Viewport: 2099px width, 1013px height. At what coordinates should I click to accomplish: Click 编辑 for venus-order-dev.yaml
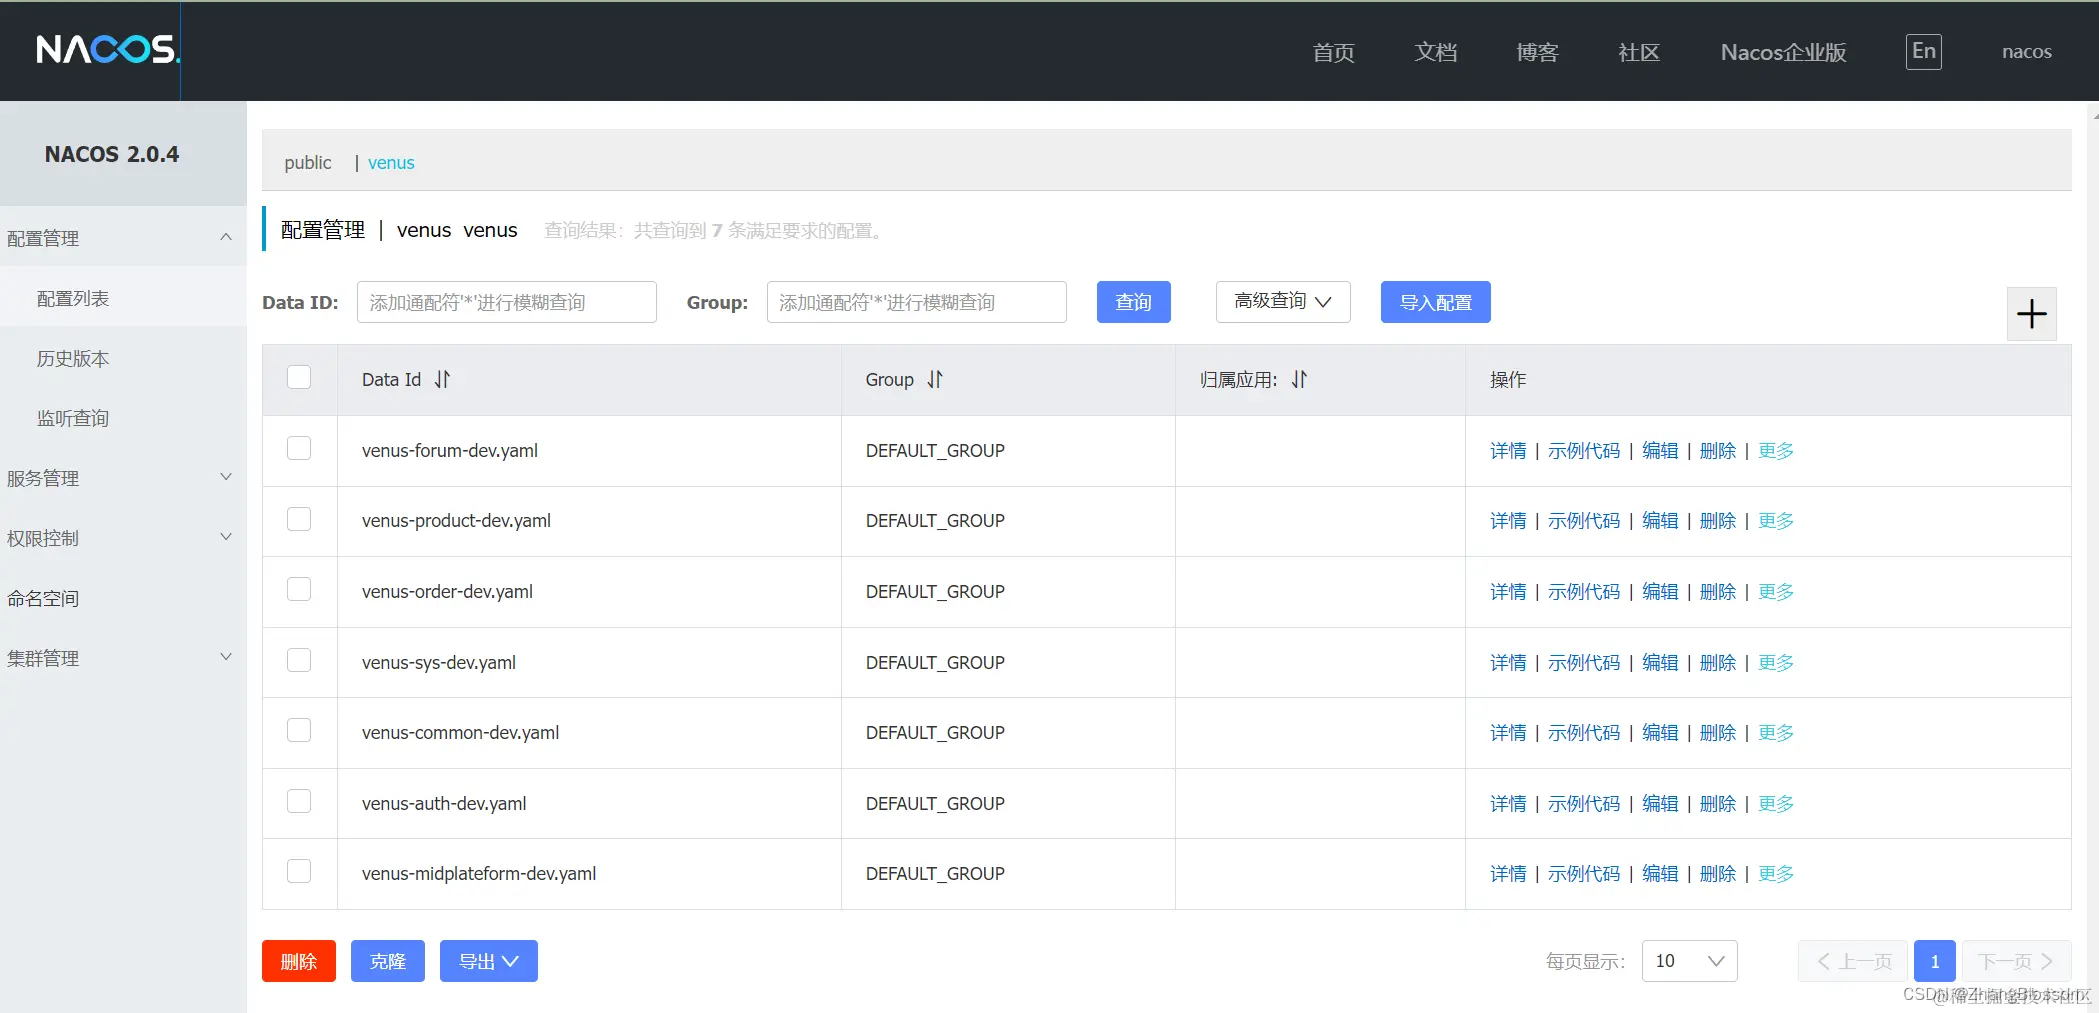1660,592
